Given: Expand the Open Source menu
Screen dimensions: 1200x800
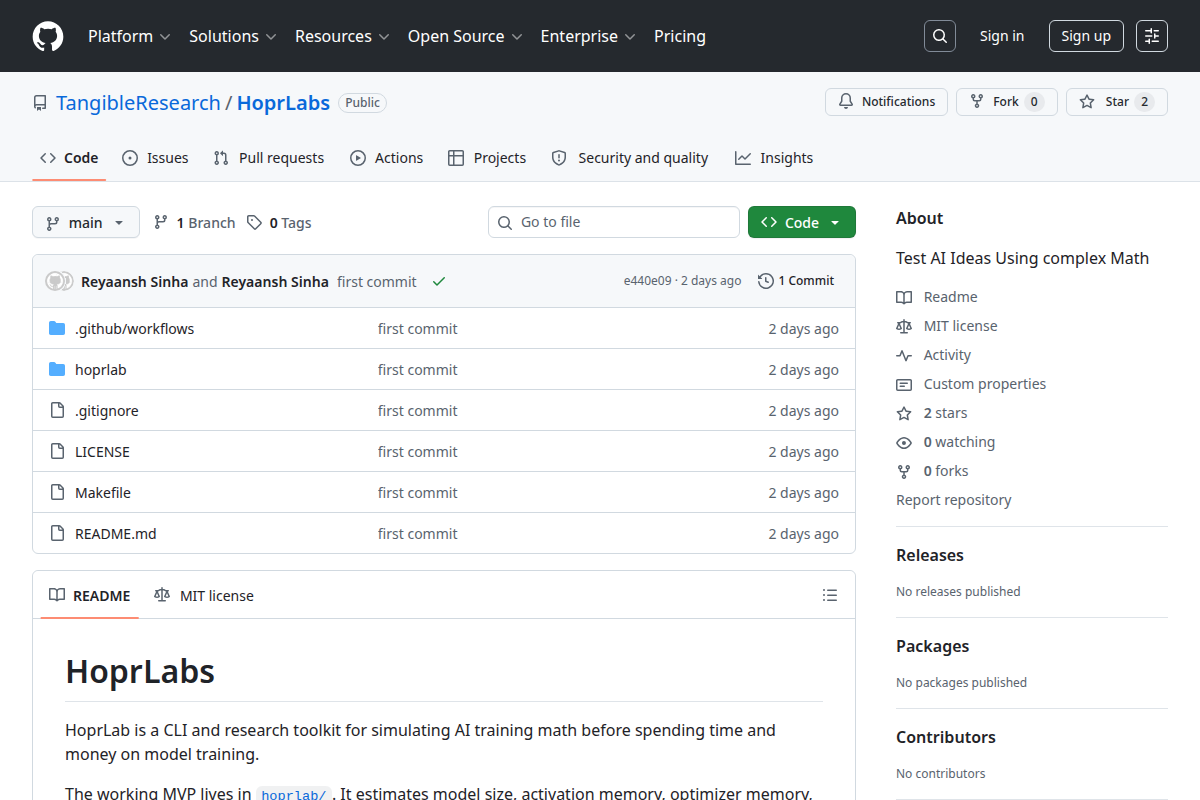Looking at the screenshot, I should coord(465,36).
